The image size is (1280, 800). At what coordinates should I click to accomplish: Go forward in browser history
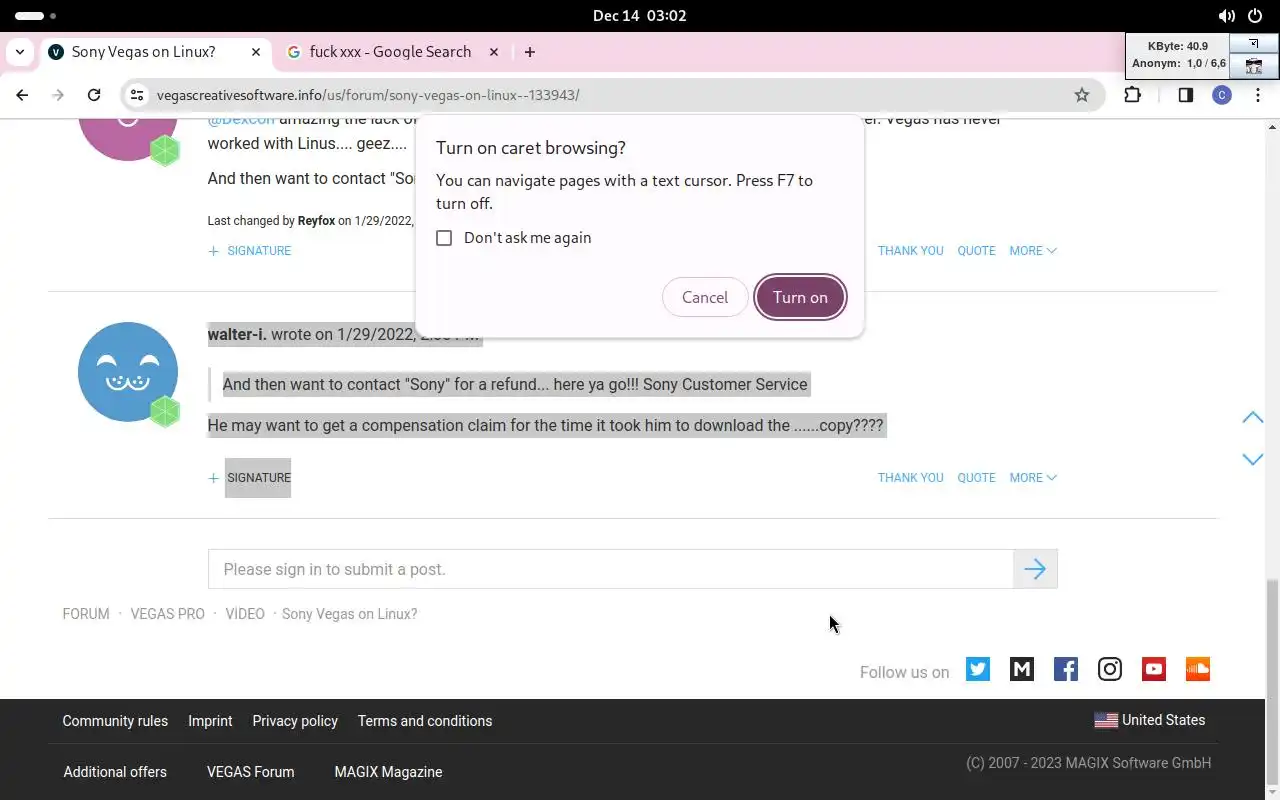click(x=58, y=95)
